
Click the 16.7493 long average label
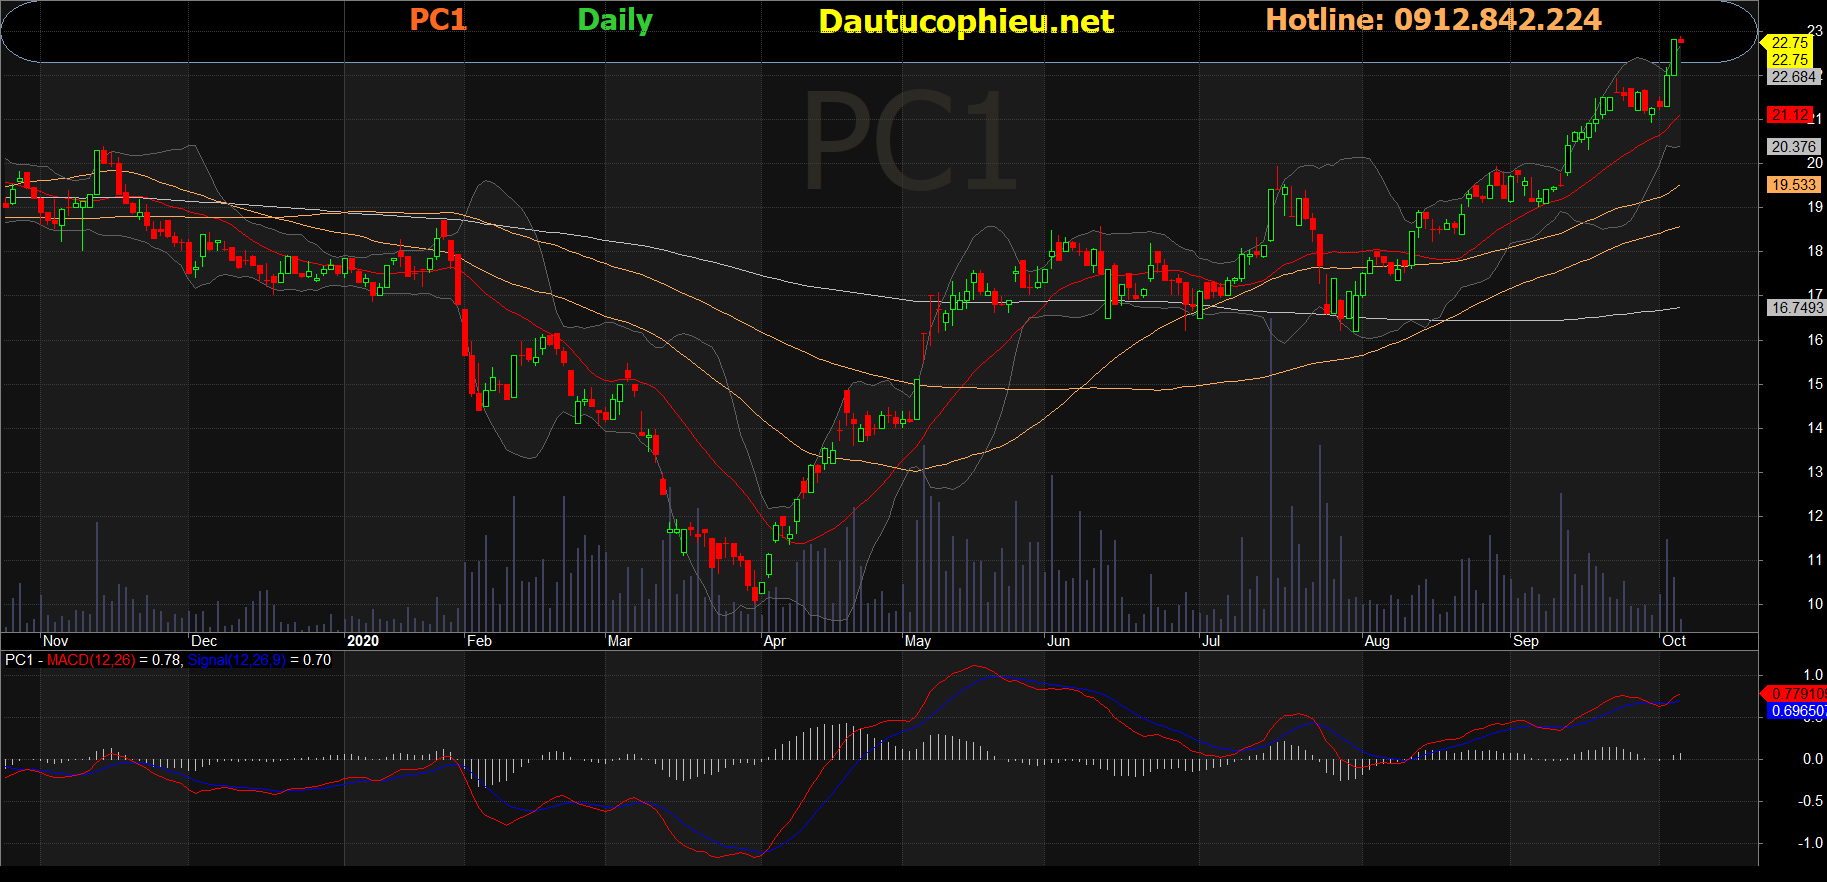point(1797,308)
